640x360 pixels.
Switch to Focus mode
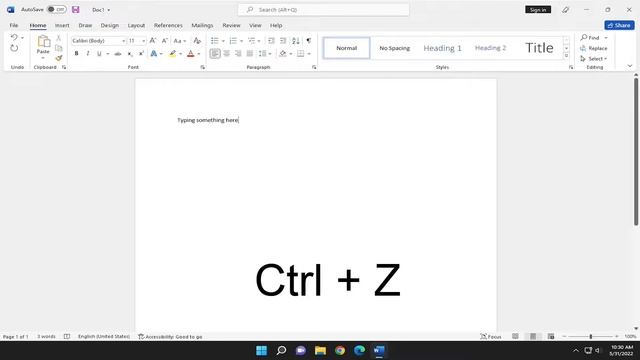[491, 337]
